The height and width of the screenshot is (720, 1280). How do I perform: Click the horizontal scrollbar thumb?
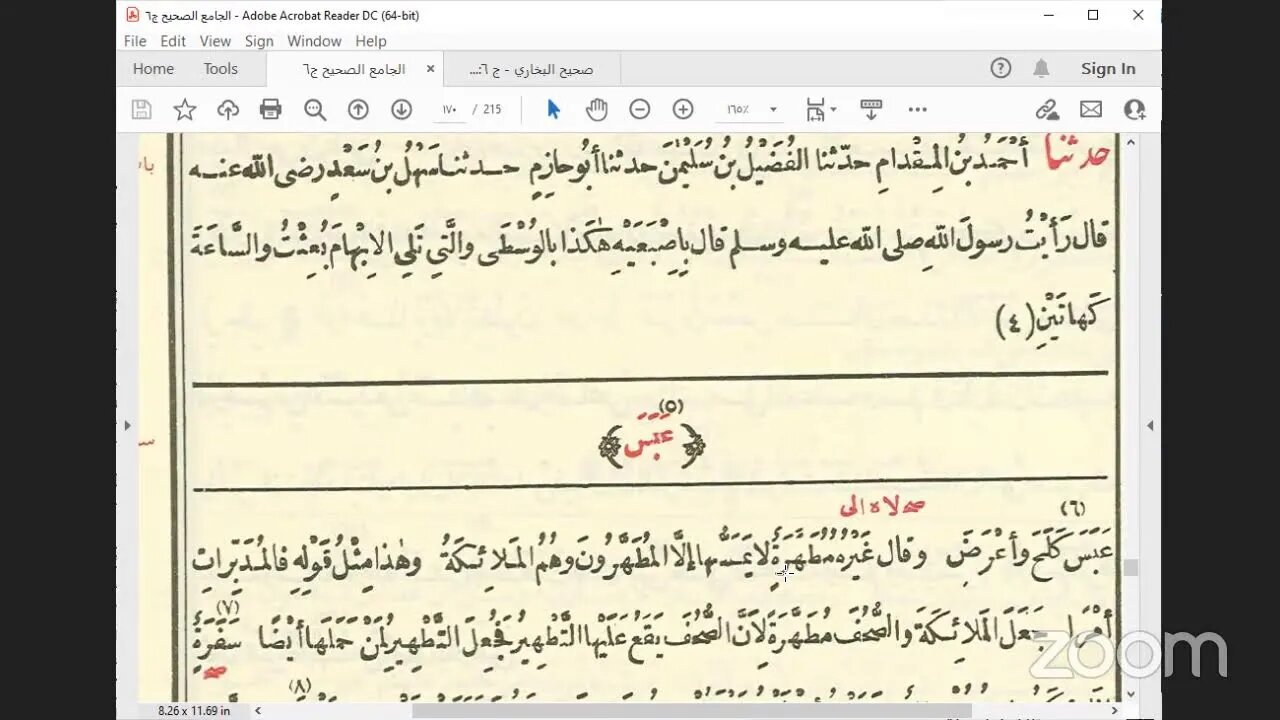click(691, 711)
